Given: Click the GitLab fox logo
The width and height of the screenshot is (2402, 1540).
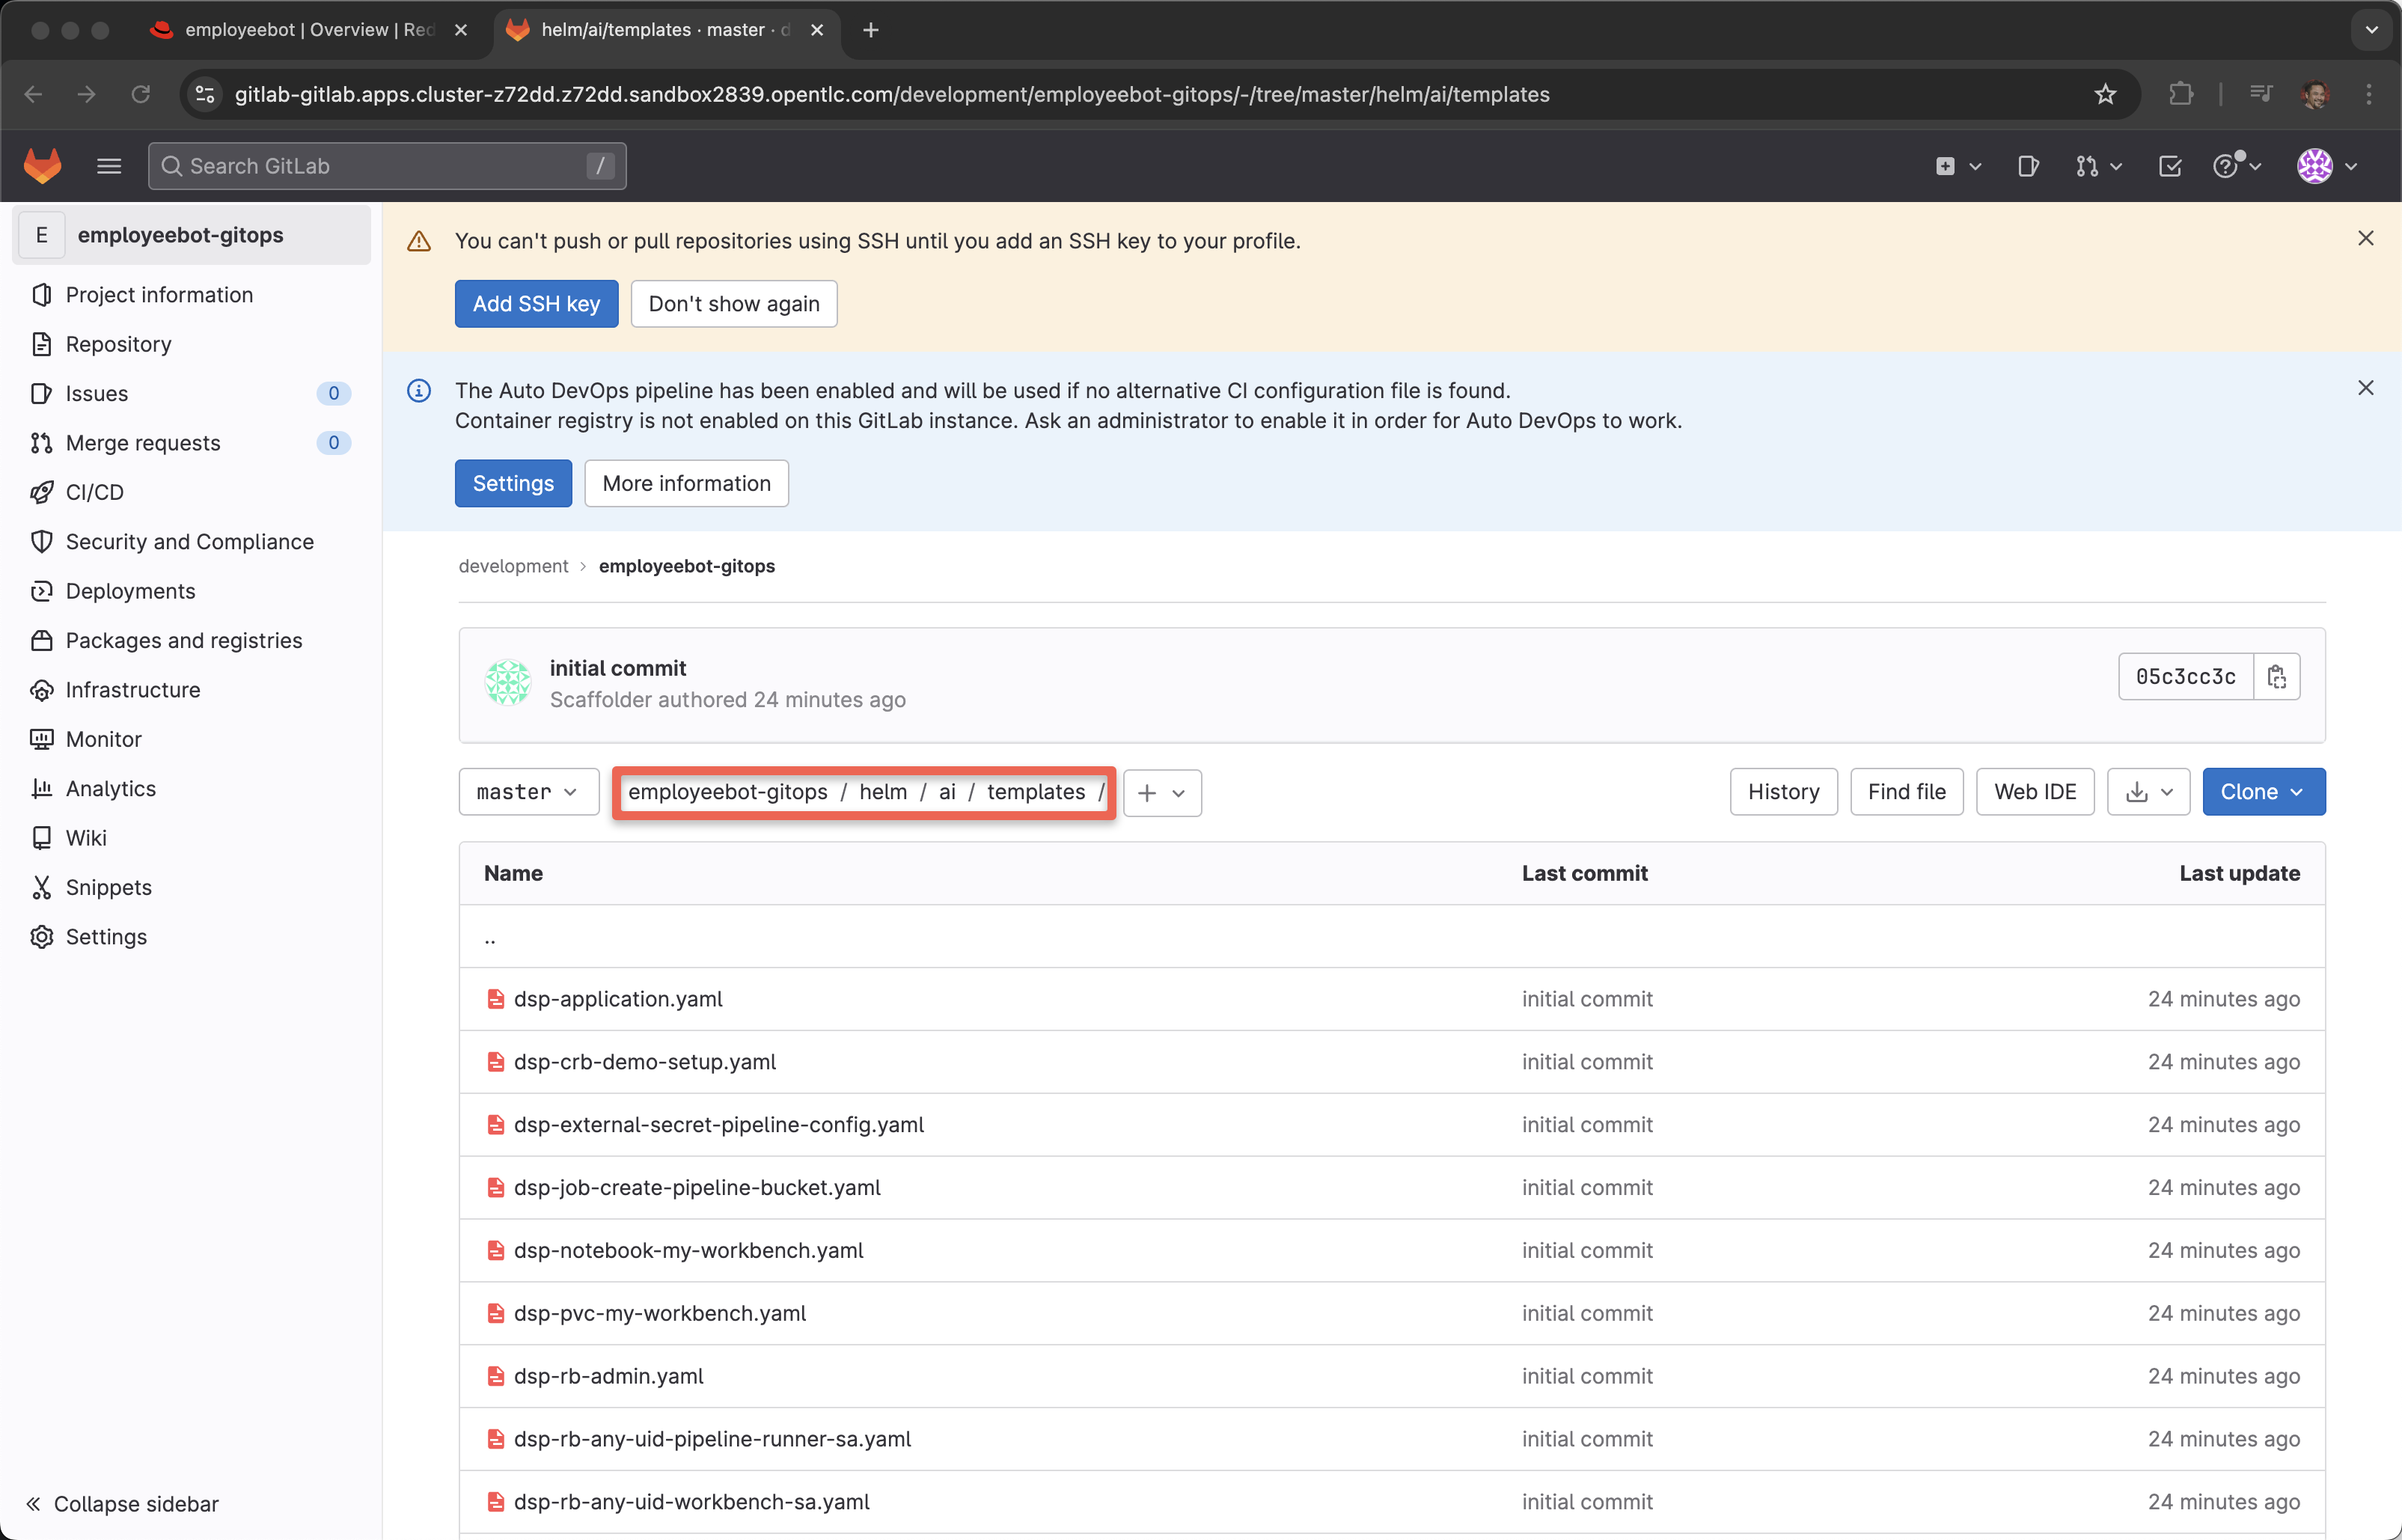Looking at the screenshot, I should pyautogui.click(x=42, y=166).
